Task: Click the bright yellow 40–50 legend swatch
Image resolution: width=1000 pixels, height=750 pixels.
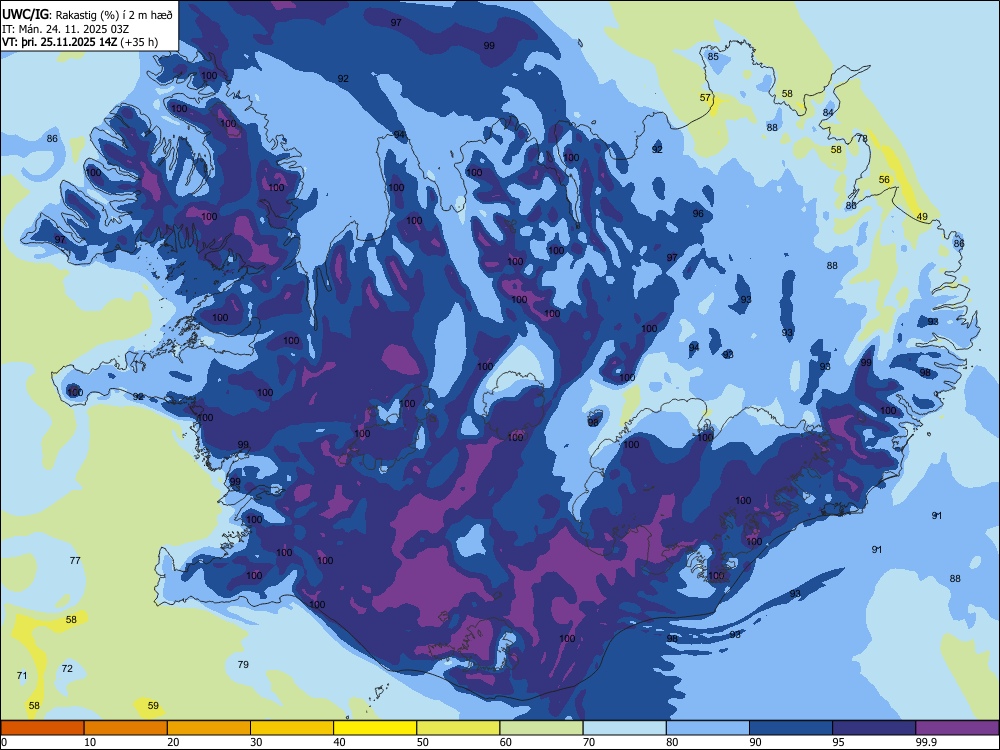Action: [375, 728]
